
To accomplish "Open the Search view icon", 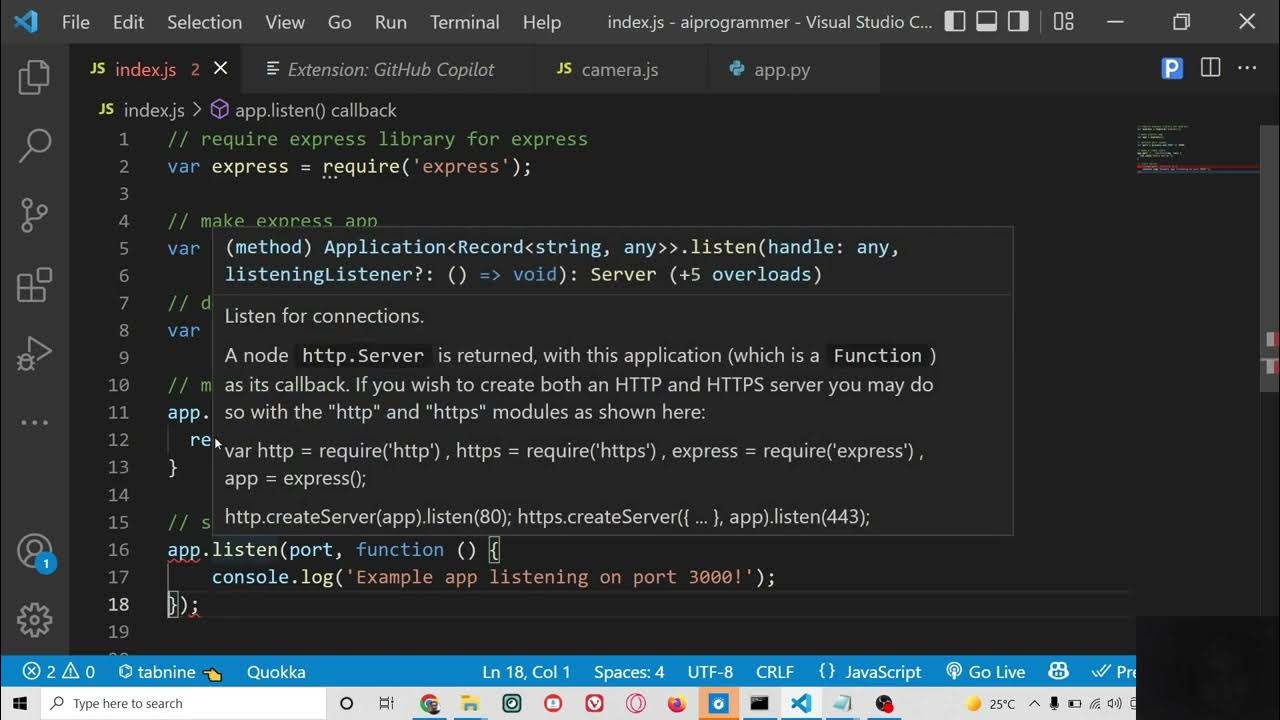I will coord(34,146).
